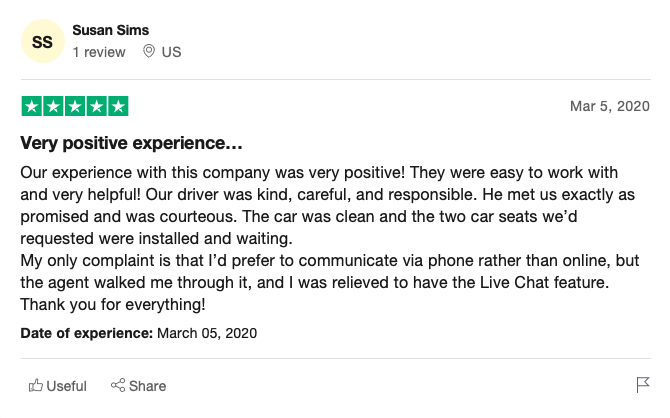This screenshot has height=418, width=670.
Task: Click the Share button text
Action: click(x=147, y=386)
